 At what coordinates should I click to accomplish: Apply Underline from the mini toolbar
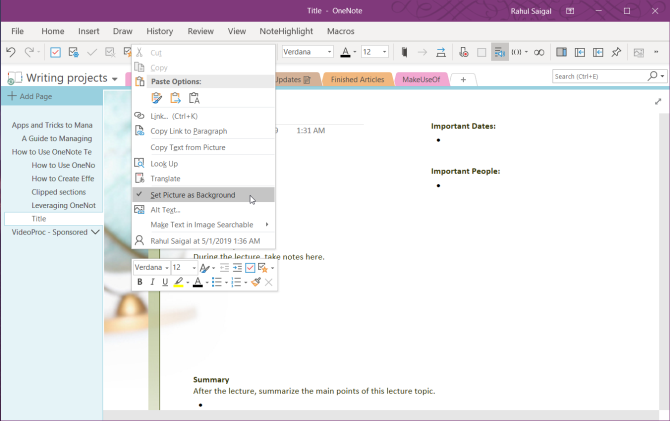165,282
